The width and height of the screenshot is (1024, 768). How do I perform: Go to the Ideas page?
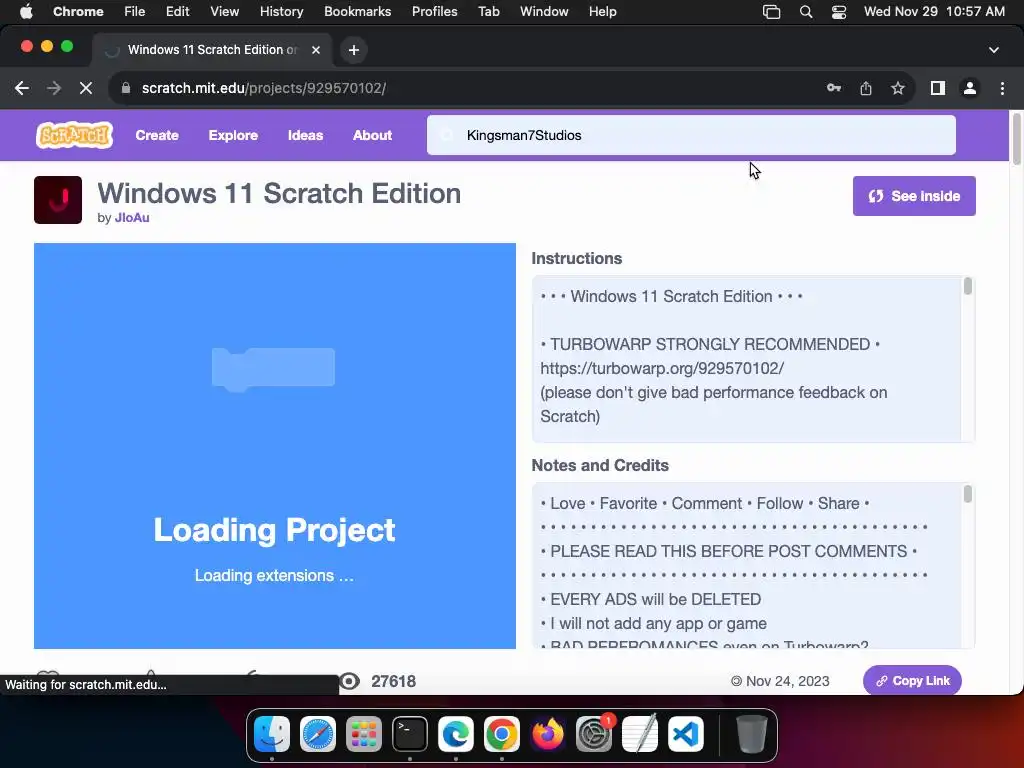[305, 135]
